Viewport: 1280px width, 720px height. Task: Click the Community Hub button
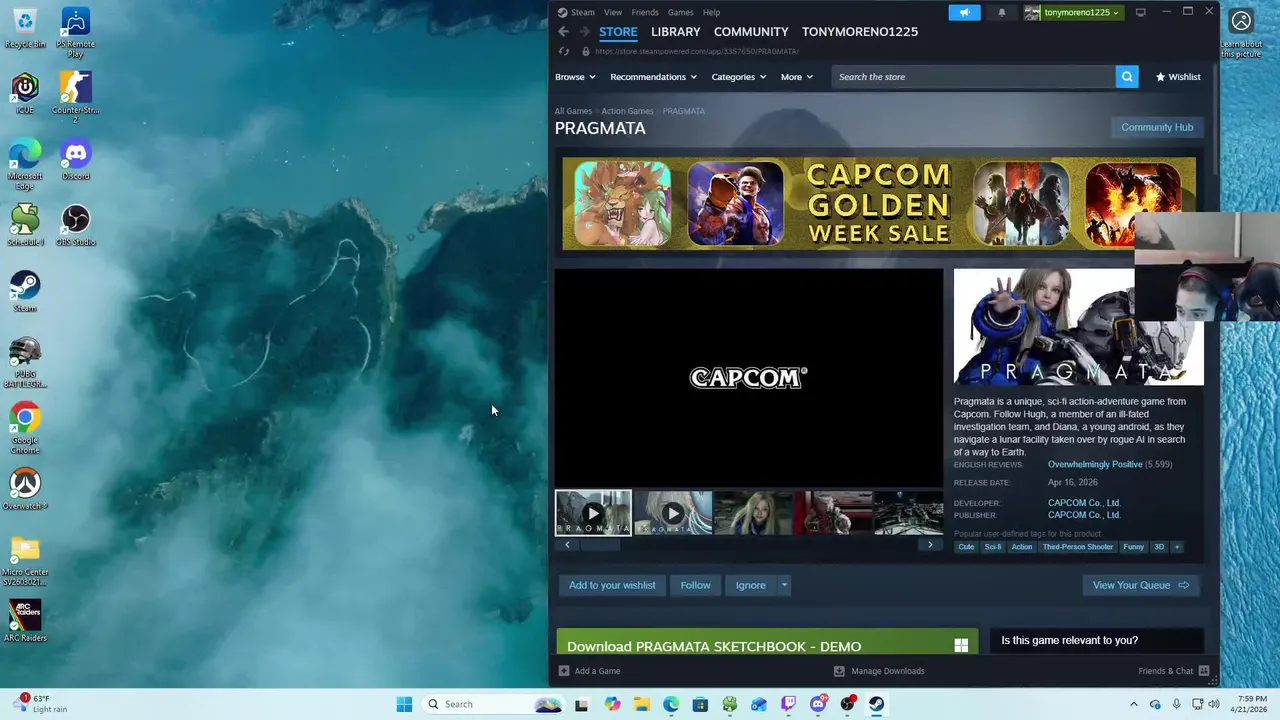(1157, 127)
